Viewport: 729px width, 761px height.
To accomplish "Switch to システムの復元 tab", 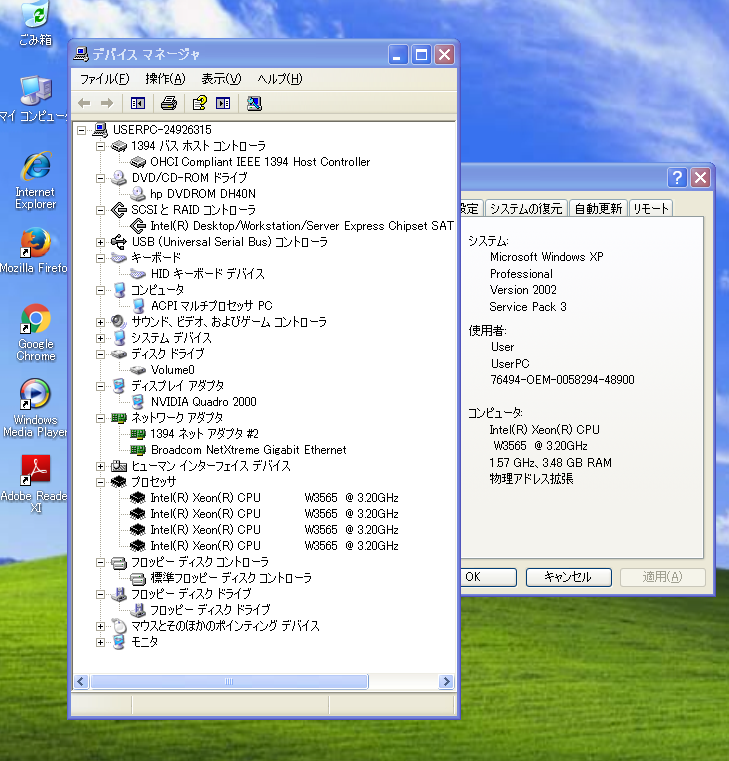I will pyautogui.click(x=526, y=209).
